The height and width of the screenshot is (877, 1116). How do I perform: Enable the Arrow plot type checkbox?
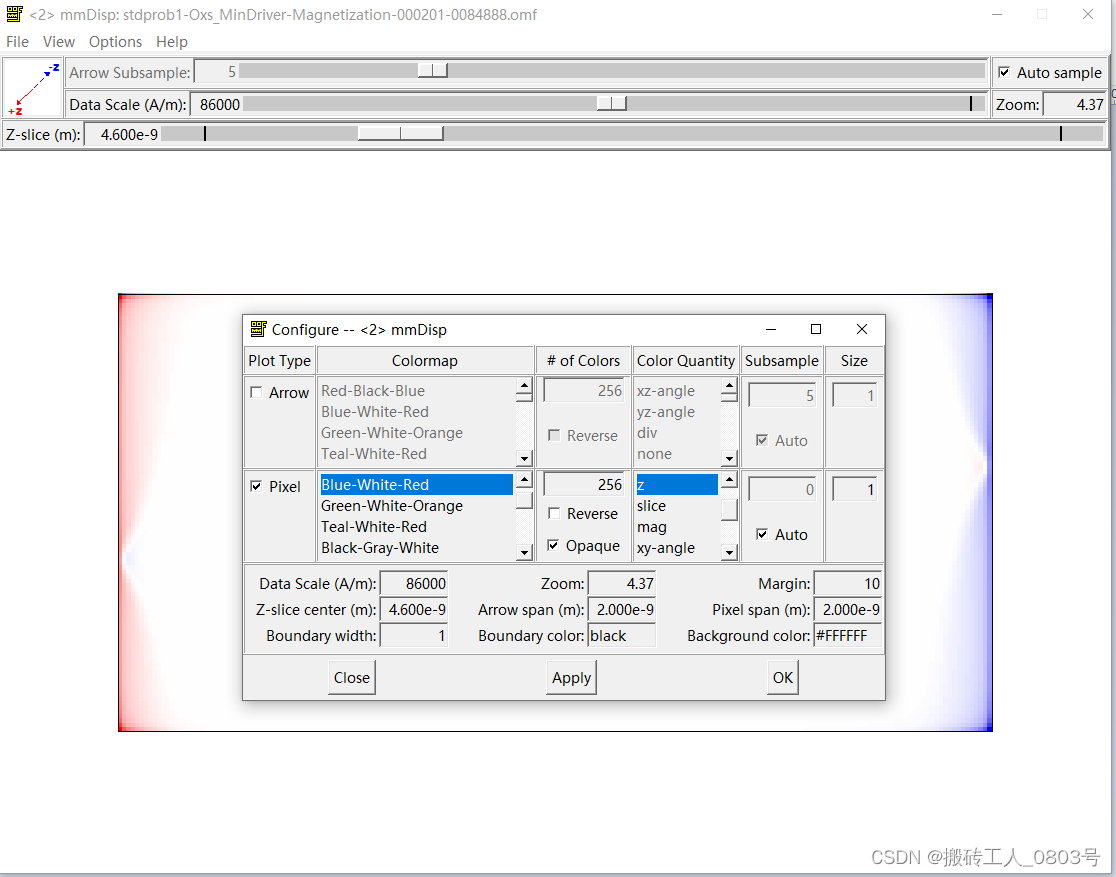[x=256, y=392]
